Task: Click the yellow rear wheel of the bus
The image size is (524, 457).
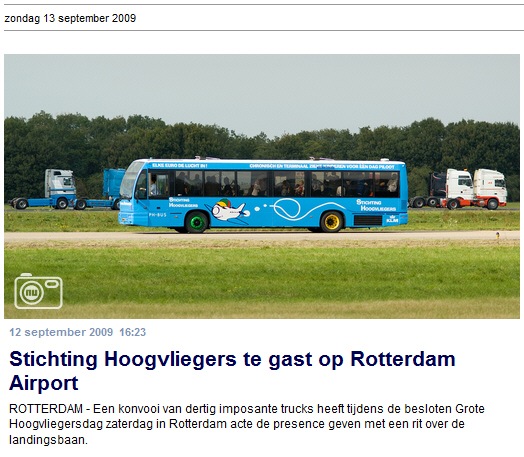Action: pyautogui.click(x=332, y=222)
